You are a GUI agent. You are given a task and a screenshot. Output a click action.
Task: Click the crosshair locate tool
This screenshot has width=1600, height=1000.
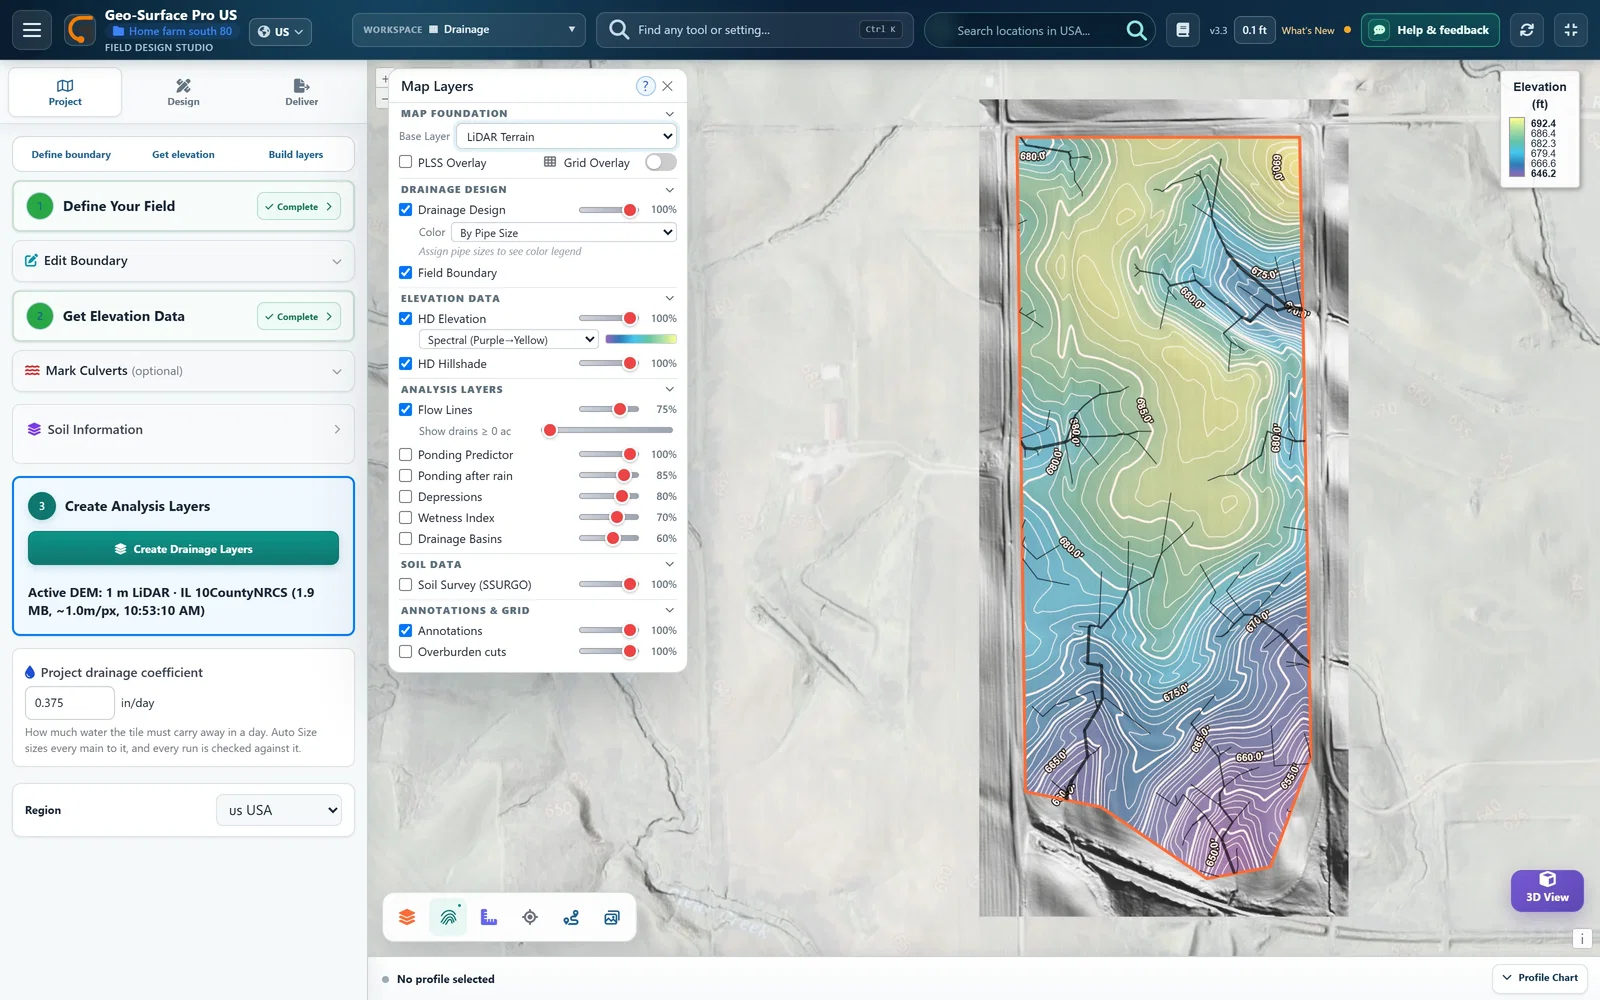(530, 917)
